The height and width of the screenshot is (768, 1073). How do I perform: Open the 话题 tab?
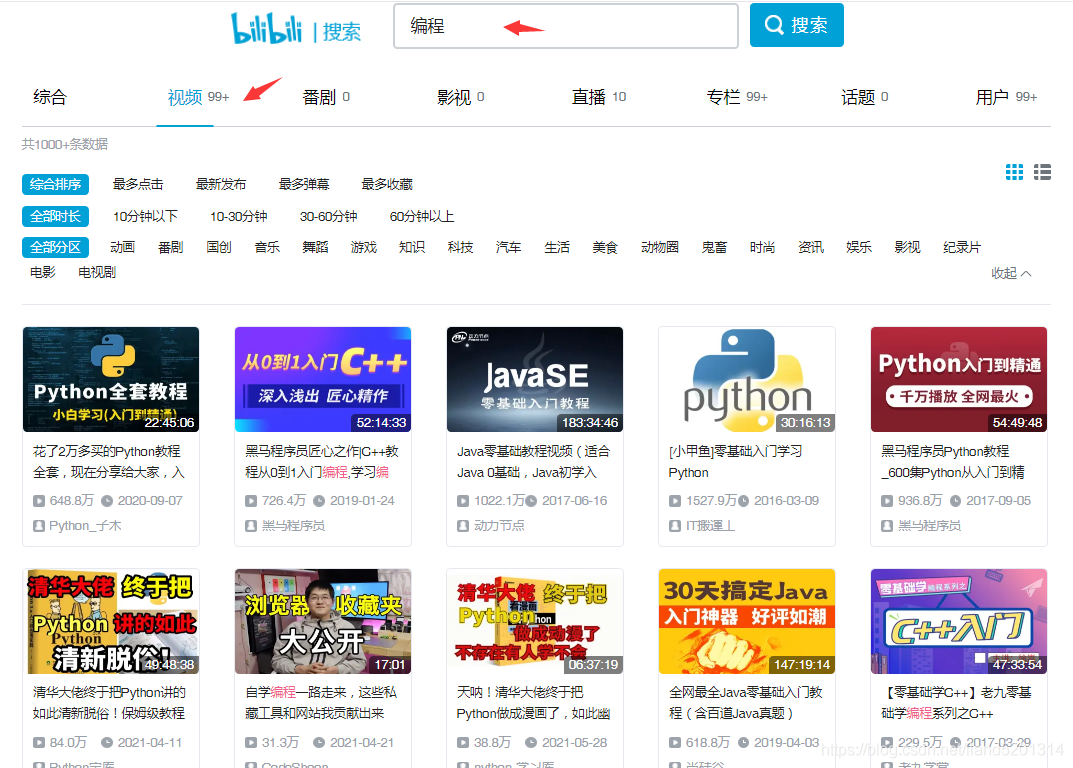click(864, 97)
